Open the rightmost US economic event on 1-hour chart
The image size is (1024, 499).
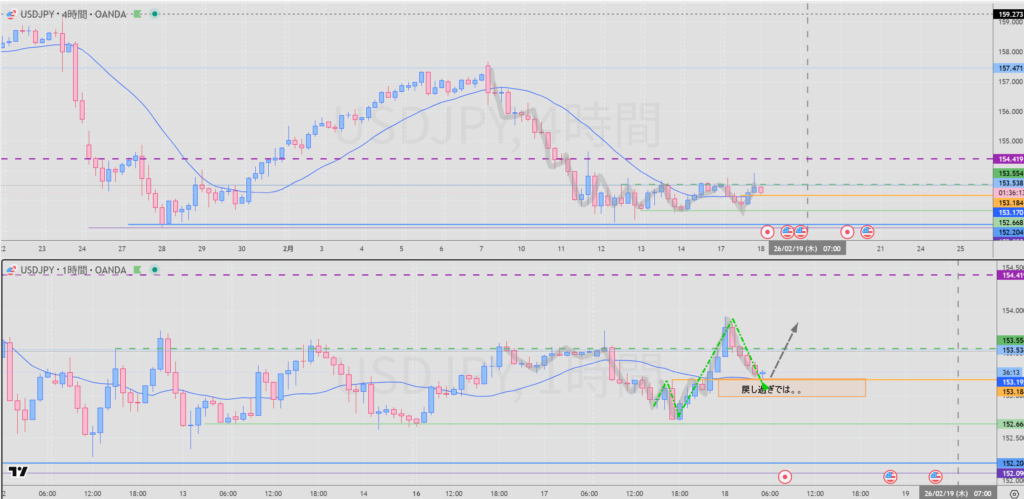937,477
